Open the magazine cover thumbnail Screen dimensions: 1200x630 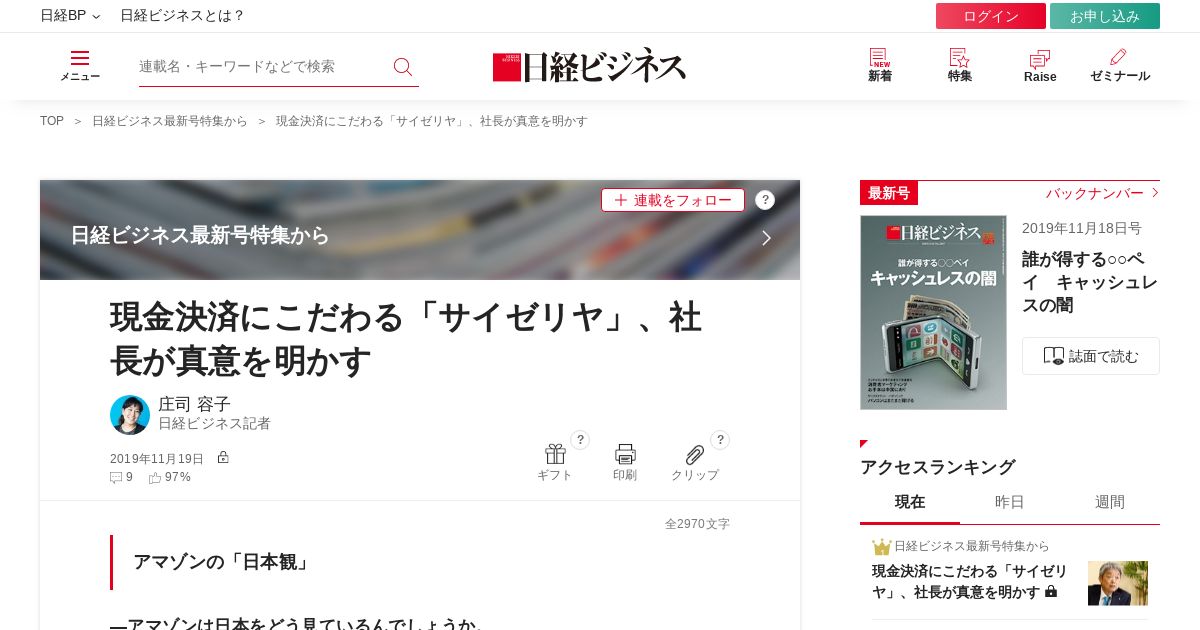(933, 313)
